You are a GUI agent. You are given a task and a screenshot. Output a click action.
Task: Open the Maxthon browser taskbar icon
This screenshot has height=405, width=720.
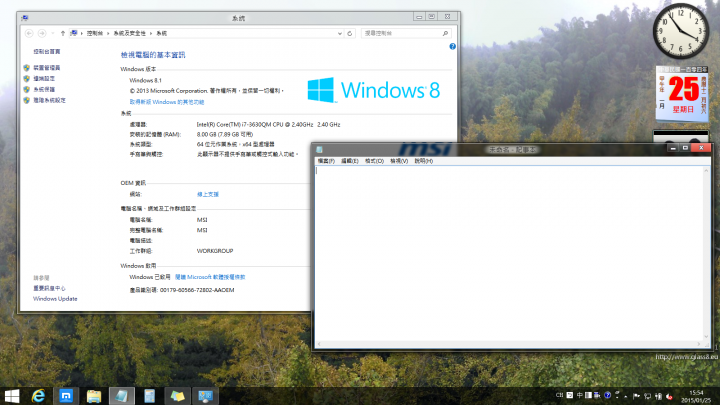tap(66, 396)
